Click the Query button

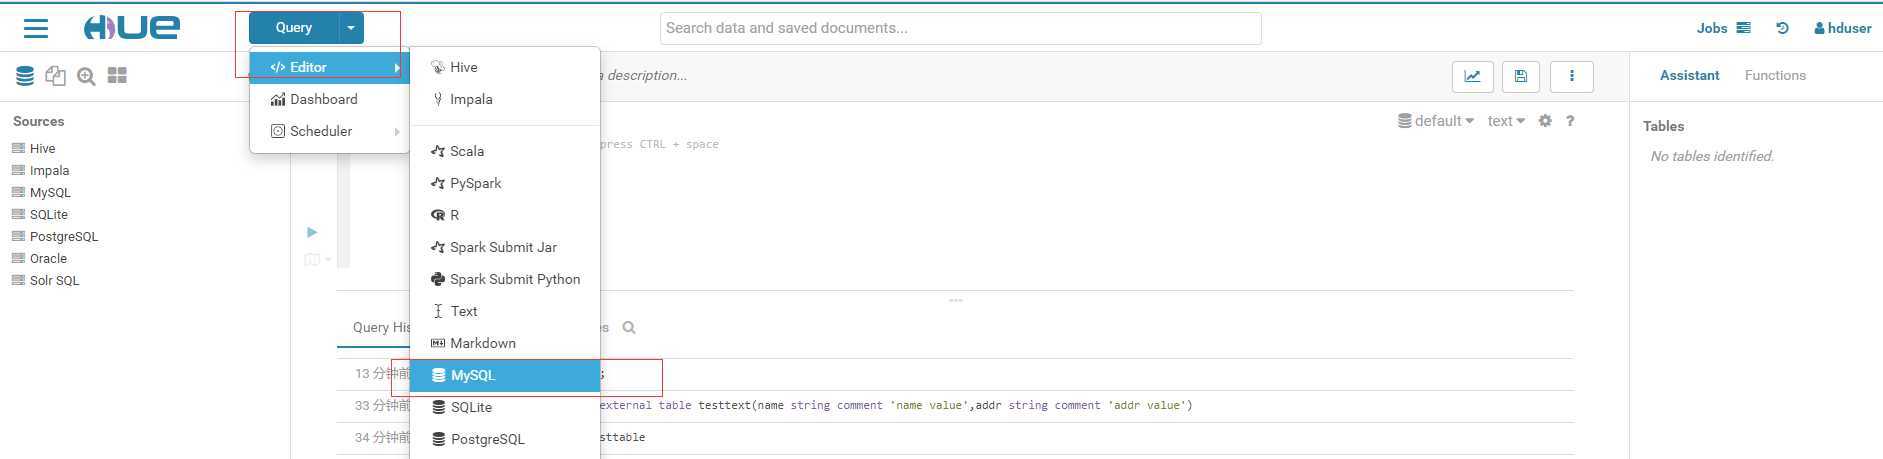coord(294,28)
